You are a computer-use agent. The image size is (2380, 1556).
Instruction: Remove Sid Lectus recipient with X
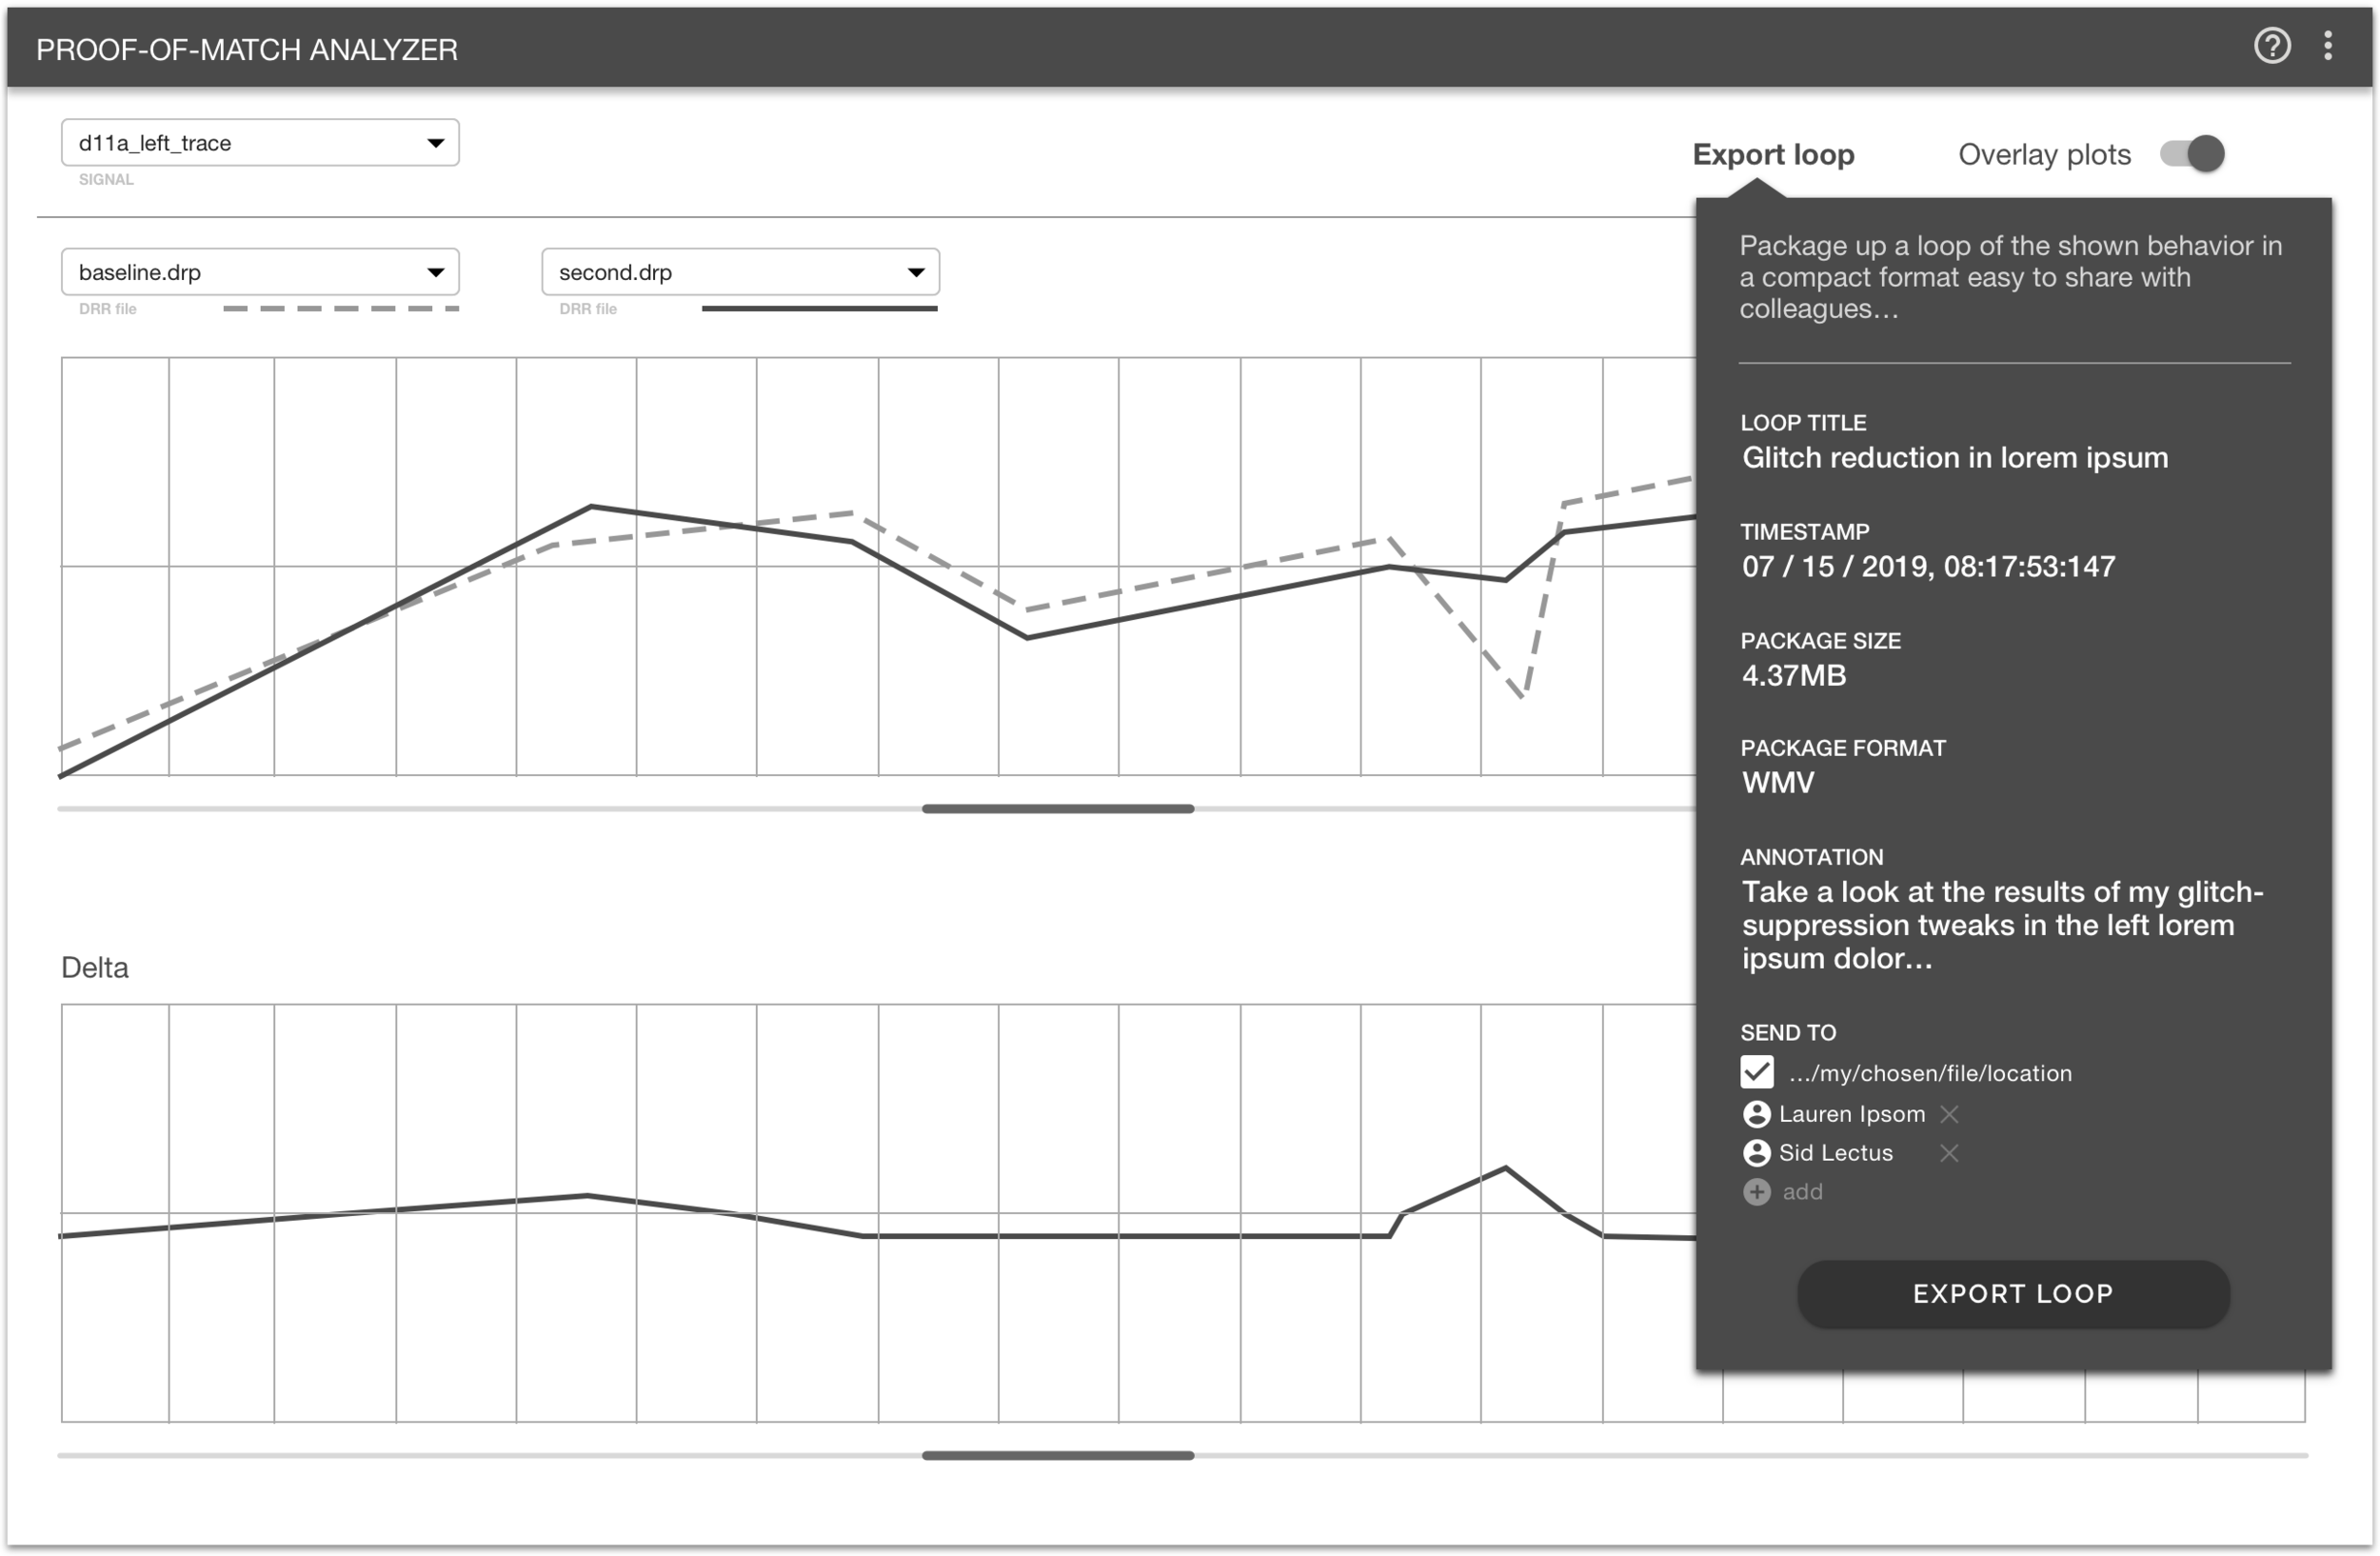click(x=1949, y=1153)
